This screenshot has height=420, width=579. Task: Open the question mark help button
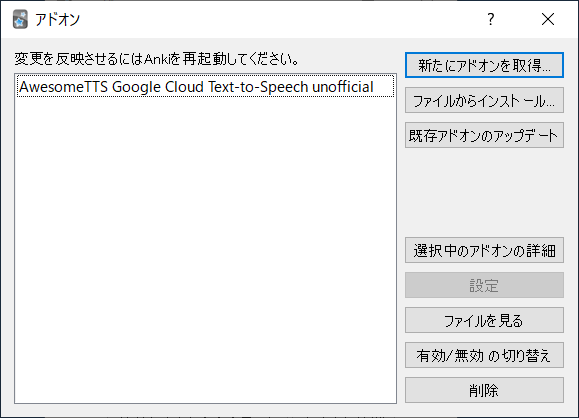coord(490,19)
